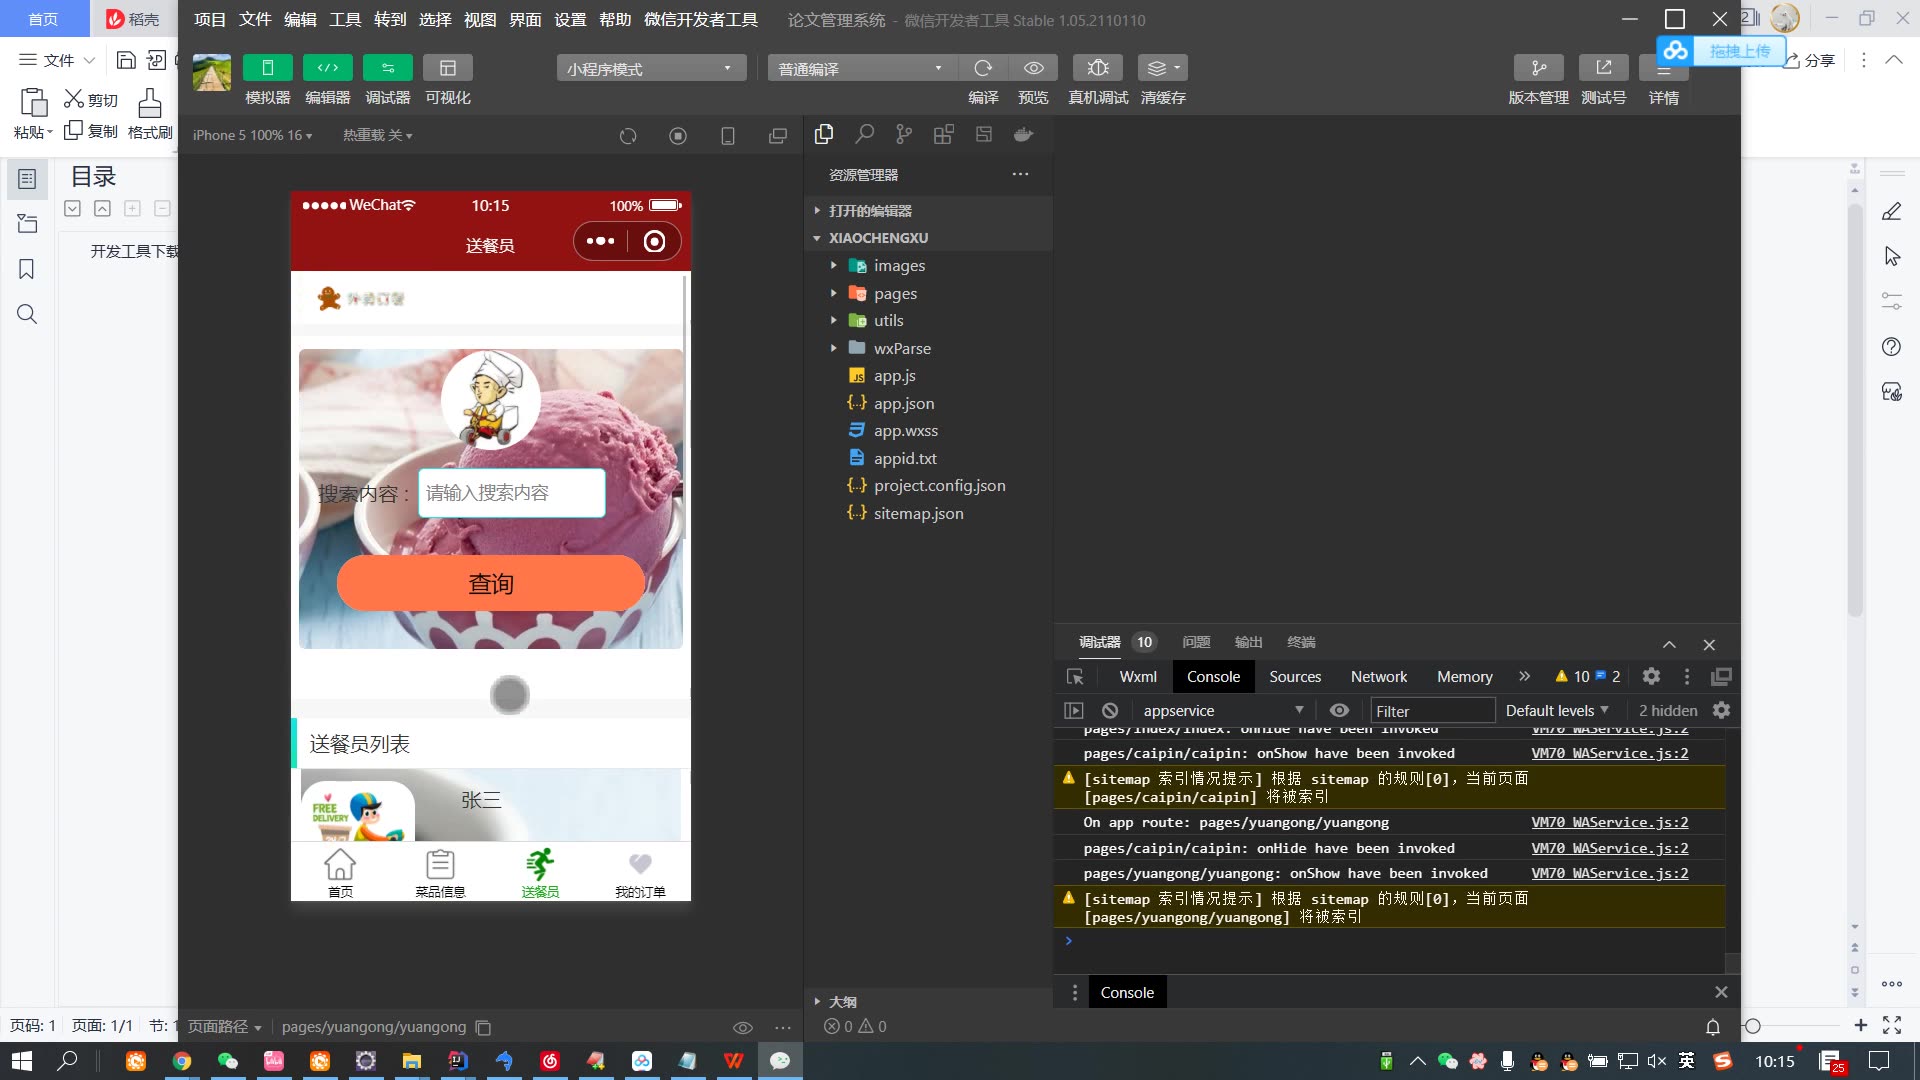Click version management (版本管理) icon

[x=1538, y=68]
